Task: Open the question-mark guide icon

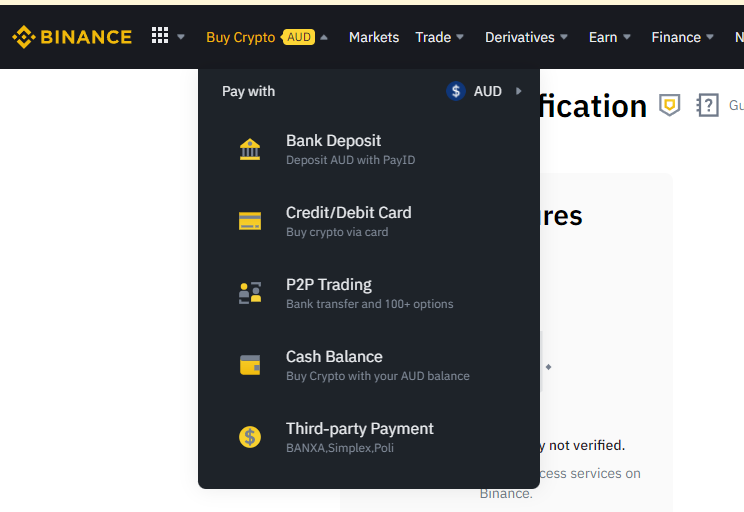Action: pyautogui.click(x=707, y=105)
